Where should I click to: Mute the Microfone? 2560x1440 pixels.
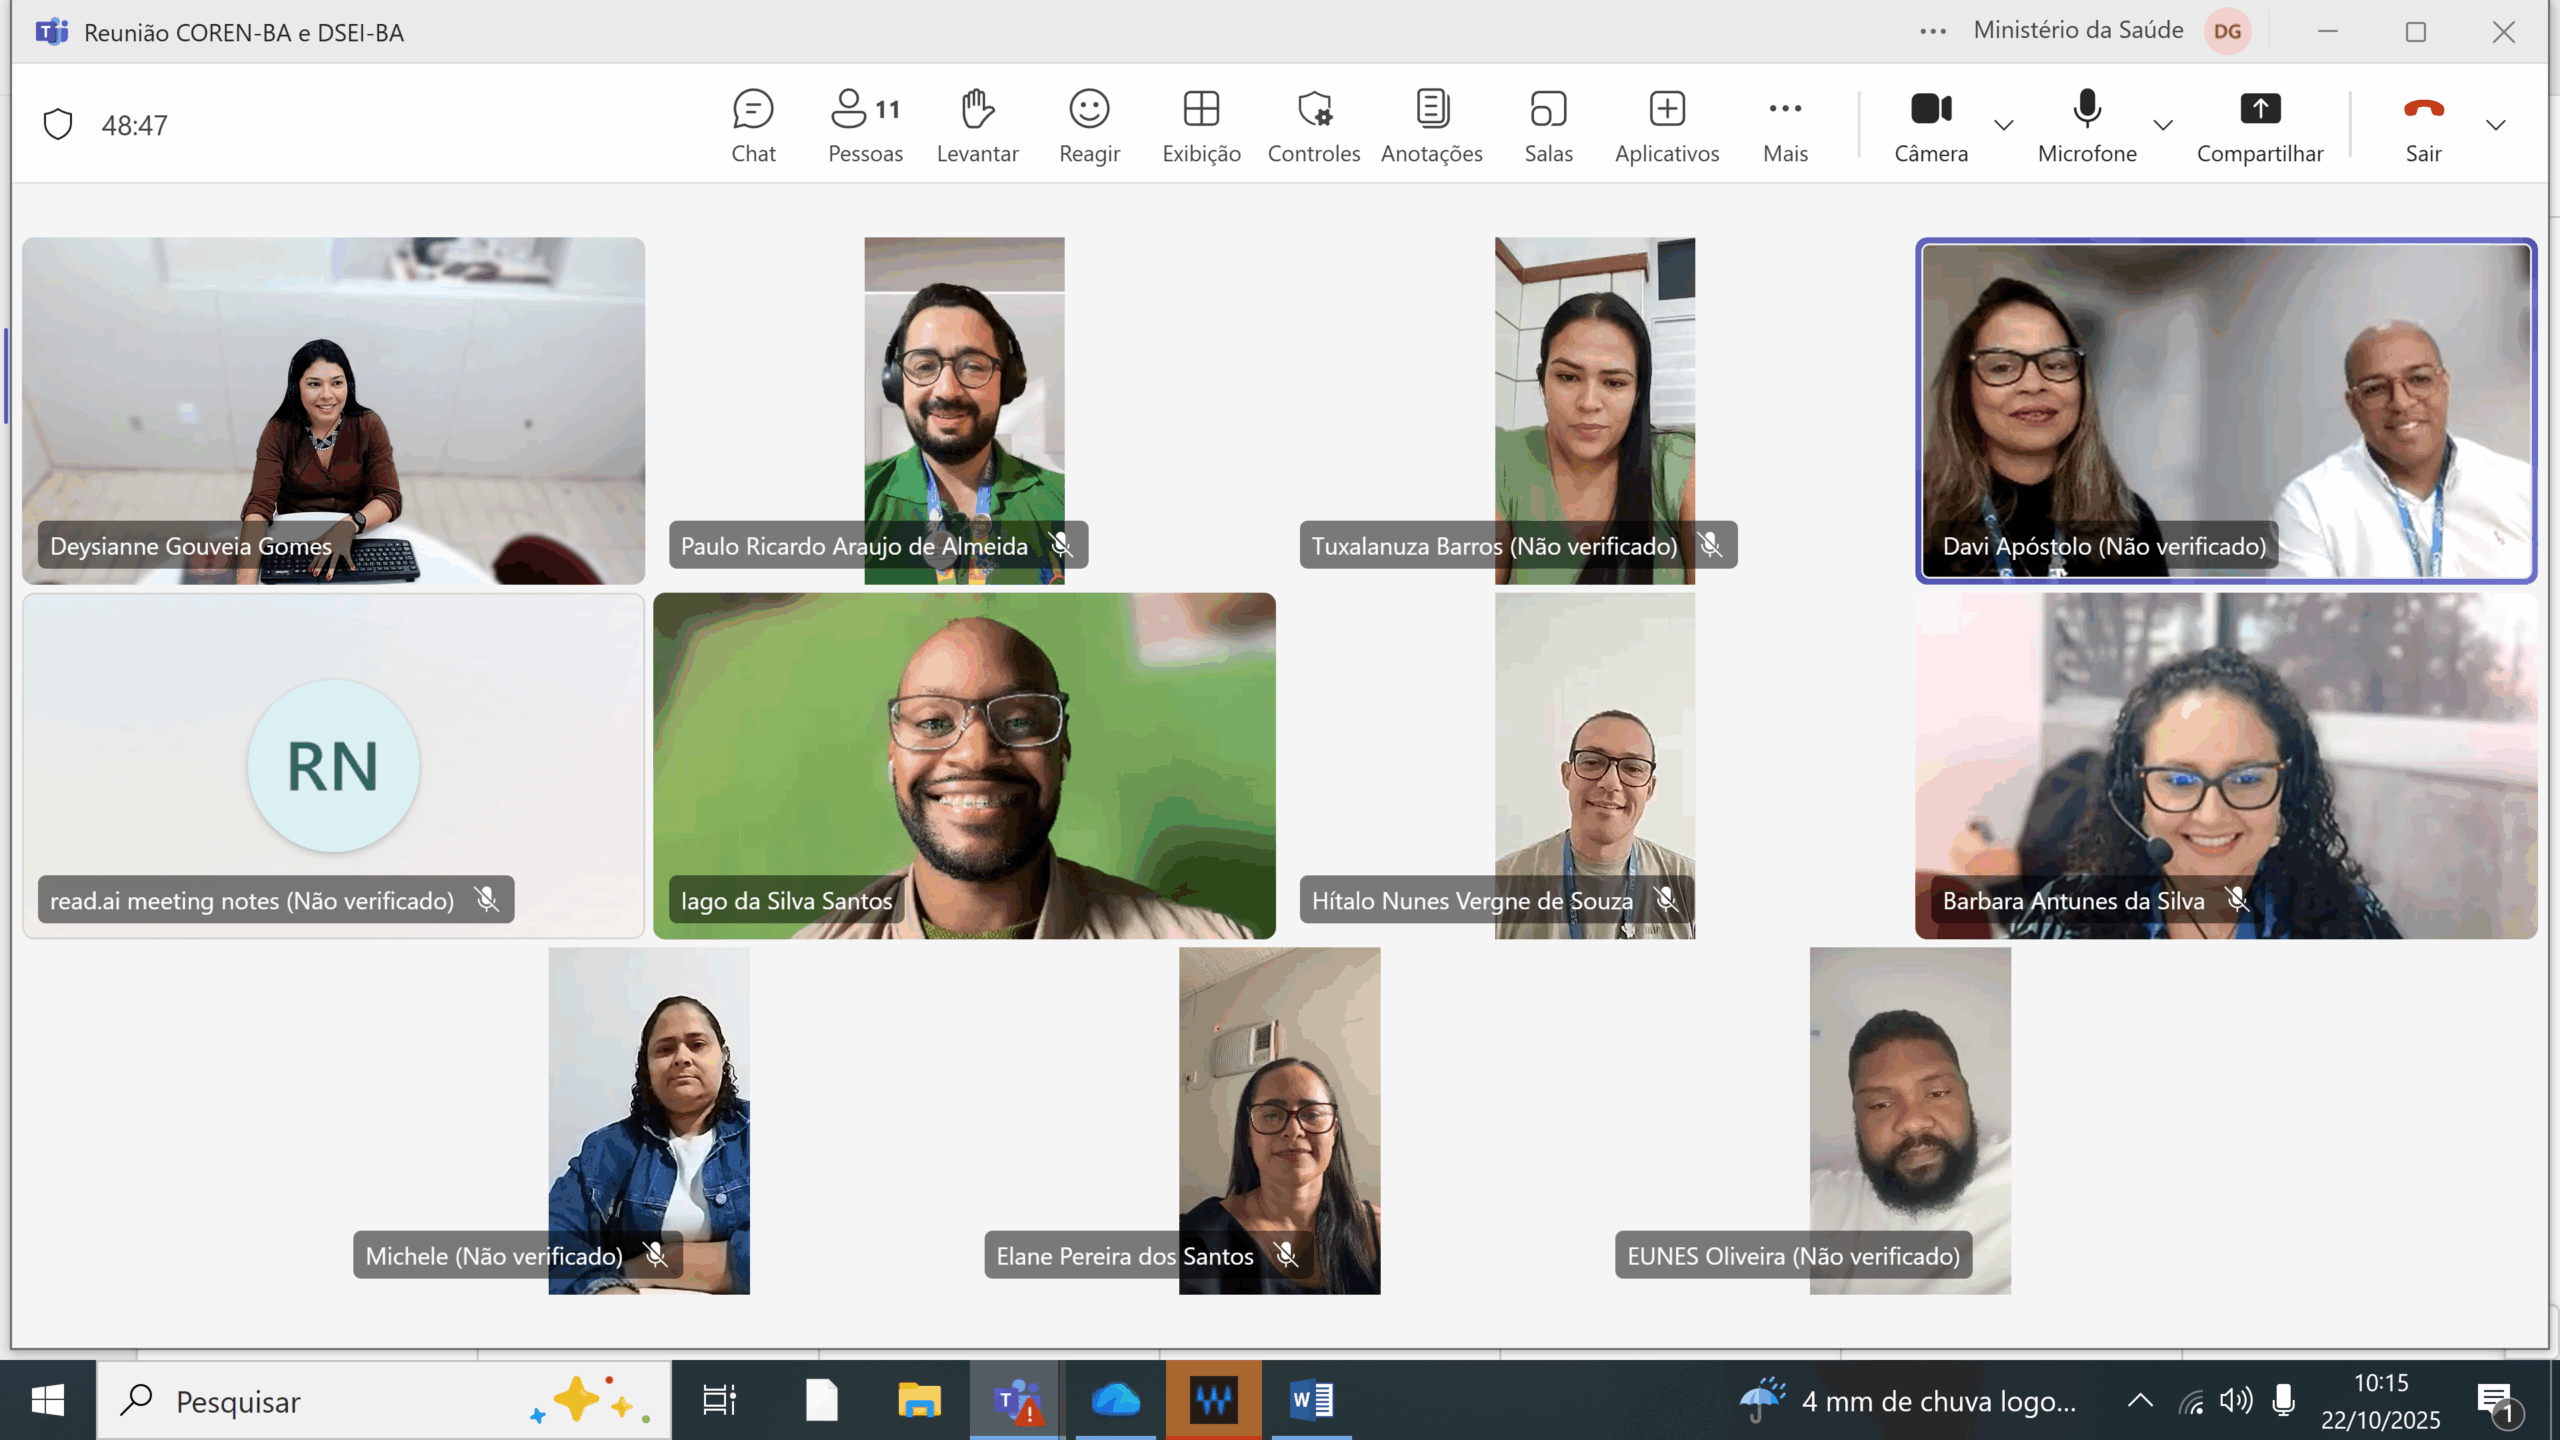[2086, 125]
